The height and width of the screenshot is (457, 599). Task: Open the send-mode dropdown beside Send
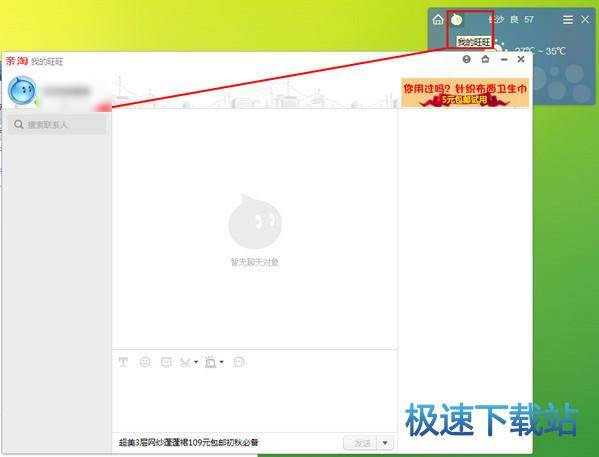click(385, 443)
